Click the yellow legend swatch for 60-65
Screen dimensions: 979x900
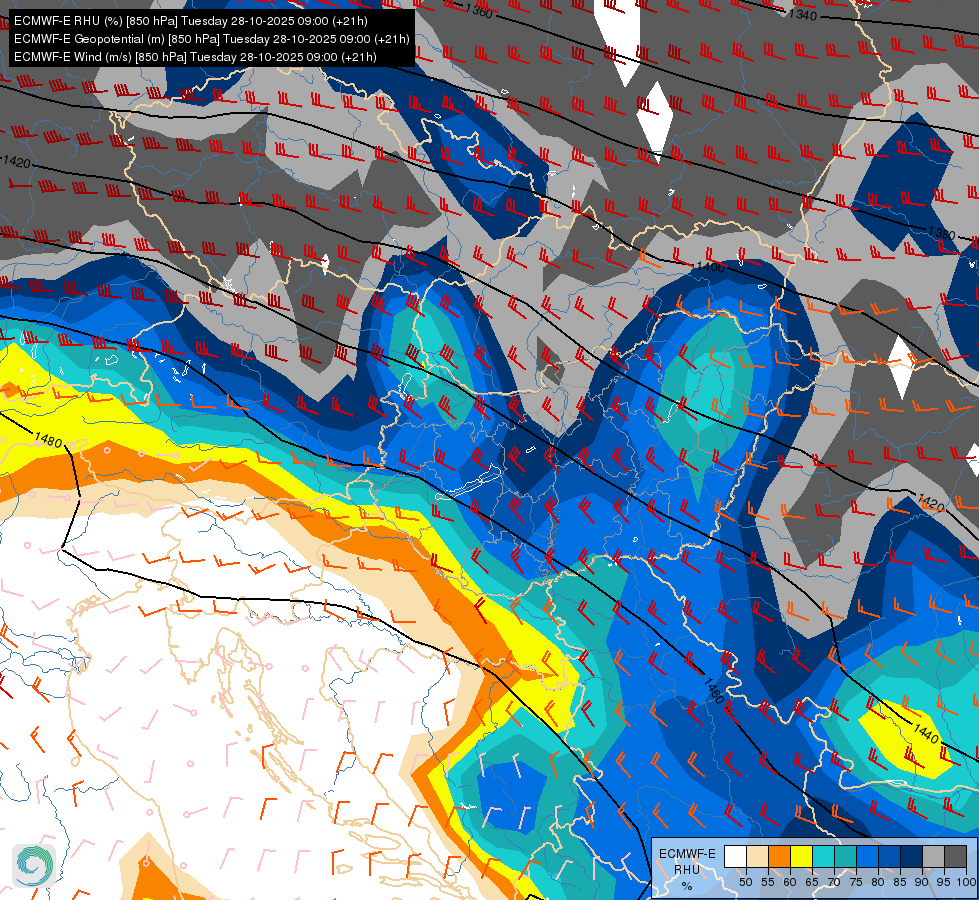[x=802, y=856]
